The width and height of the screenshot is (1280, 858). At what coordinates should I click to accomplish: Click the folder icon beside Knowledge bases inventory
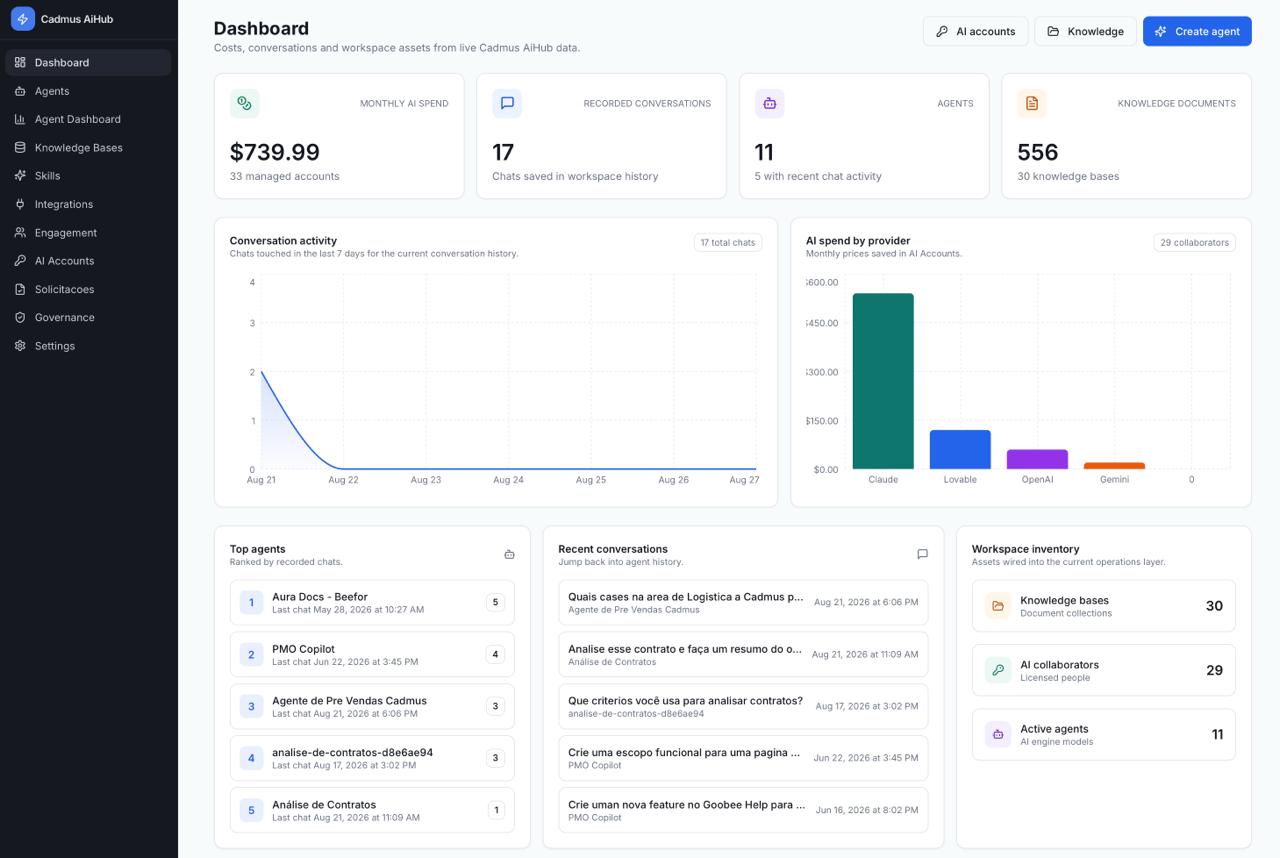click(998, 606)
